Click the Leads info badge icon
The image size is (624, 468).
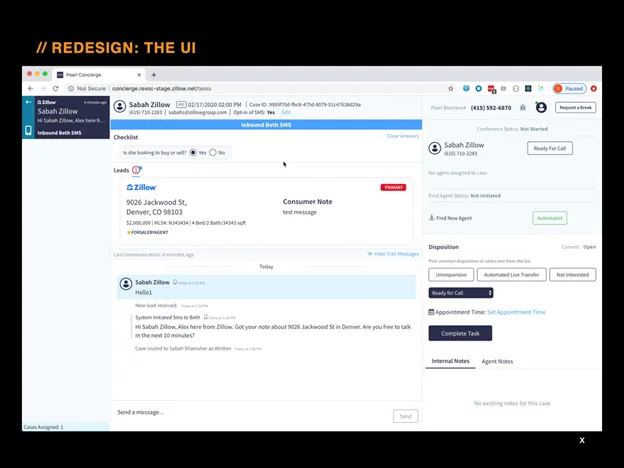pyautogui.click(x=137, y=170)
